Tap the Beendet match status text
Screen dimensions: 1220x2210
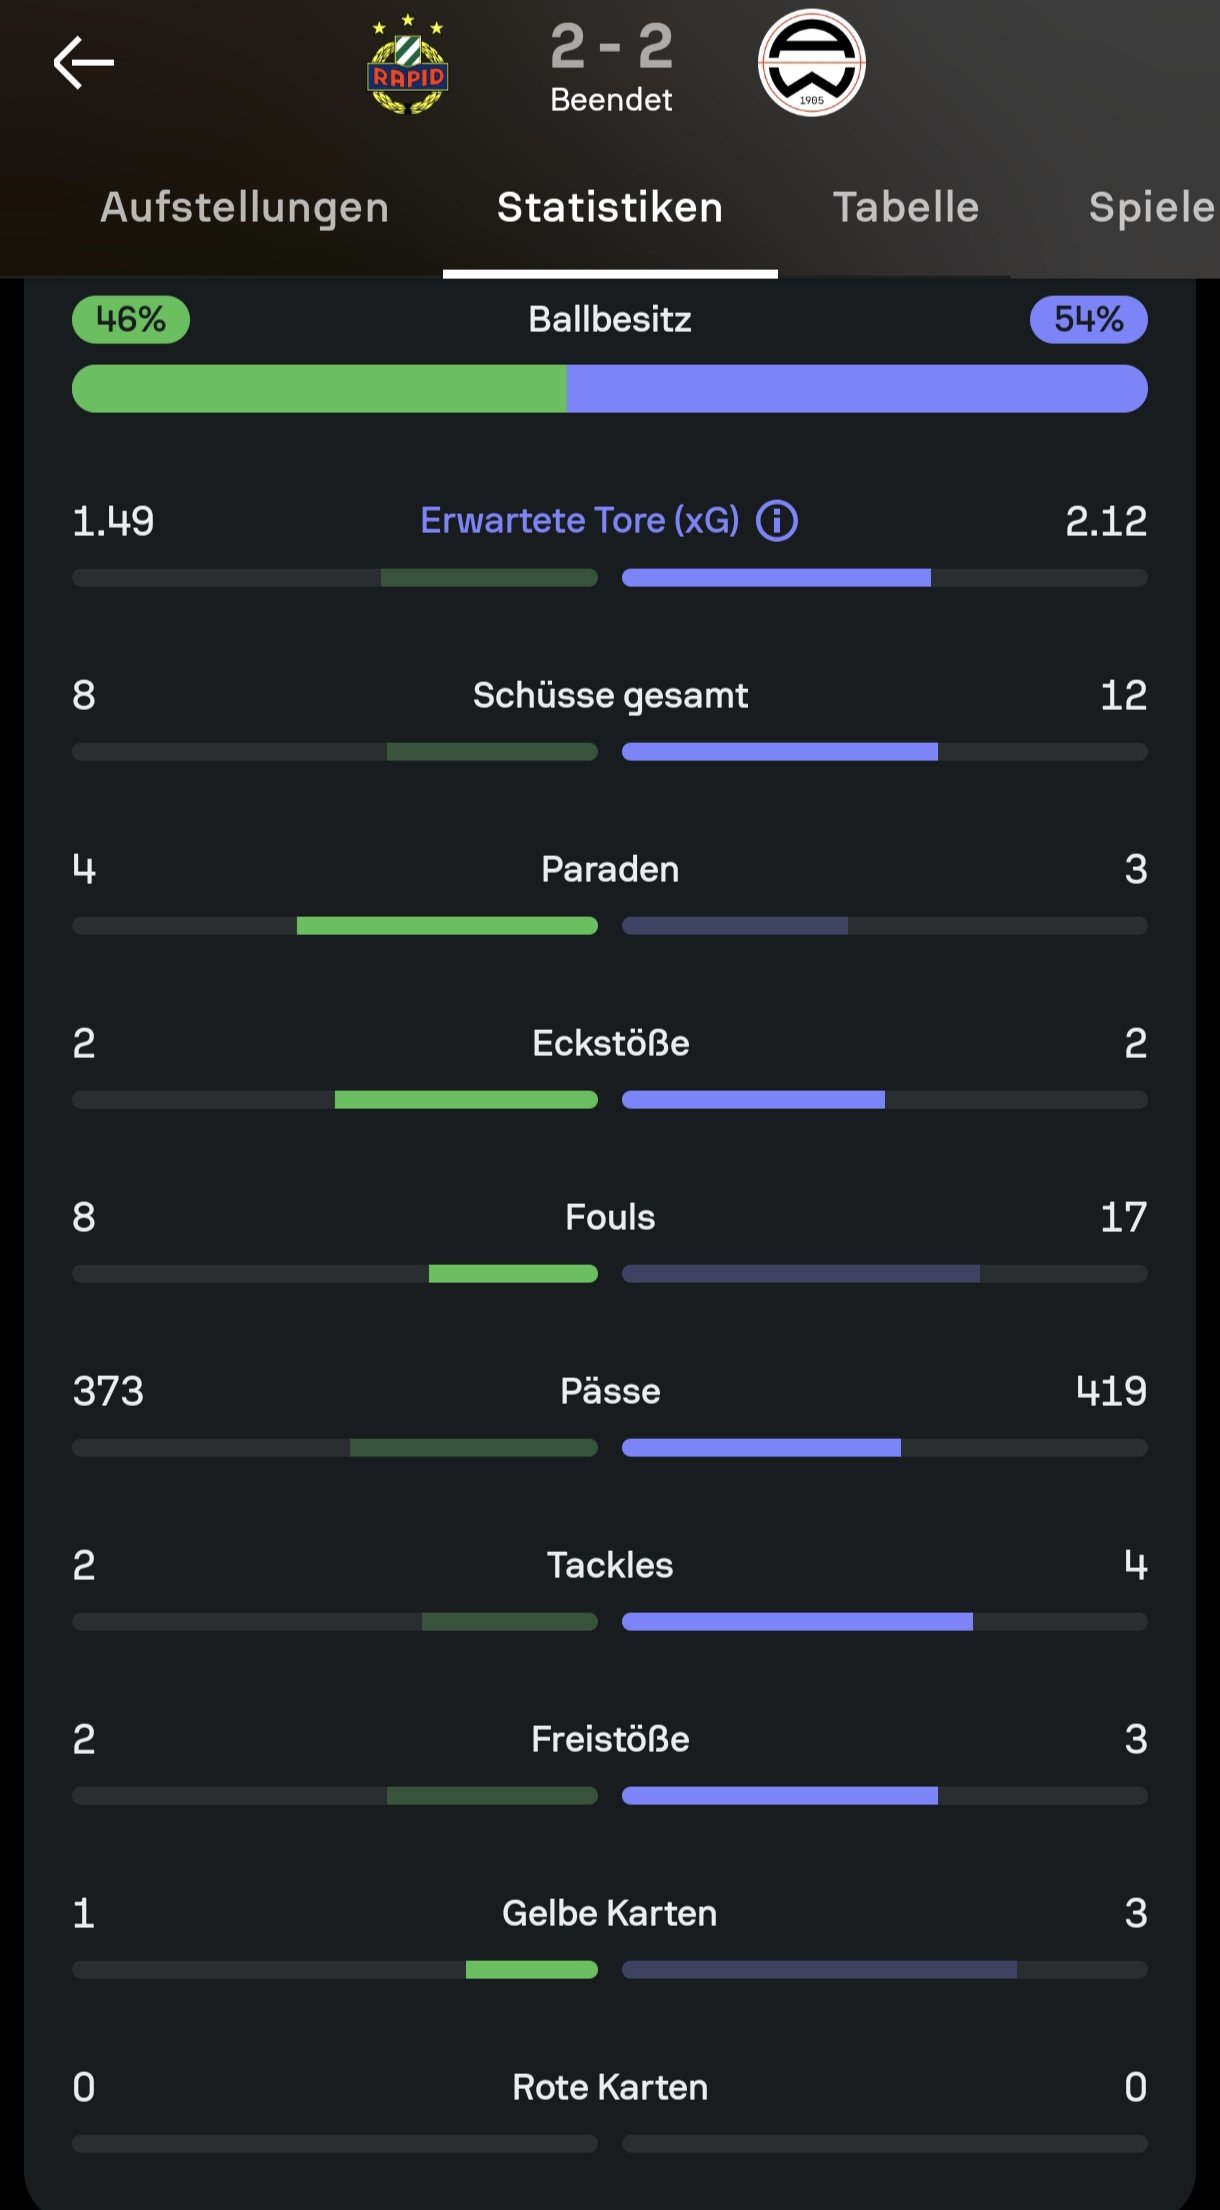(611, 100)
